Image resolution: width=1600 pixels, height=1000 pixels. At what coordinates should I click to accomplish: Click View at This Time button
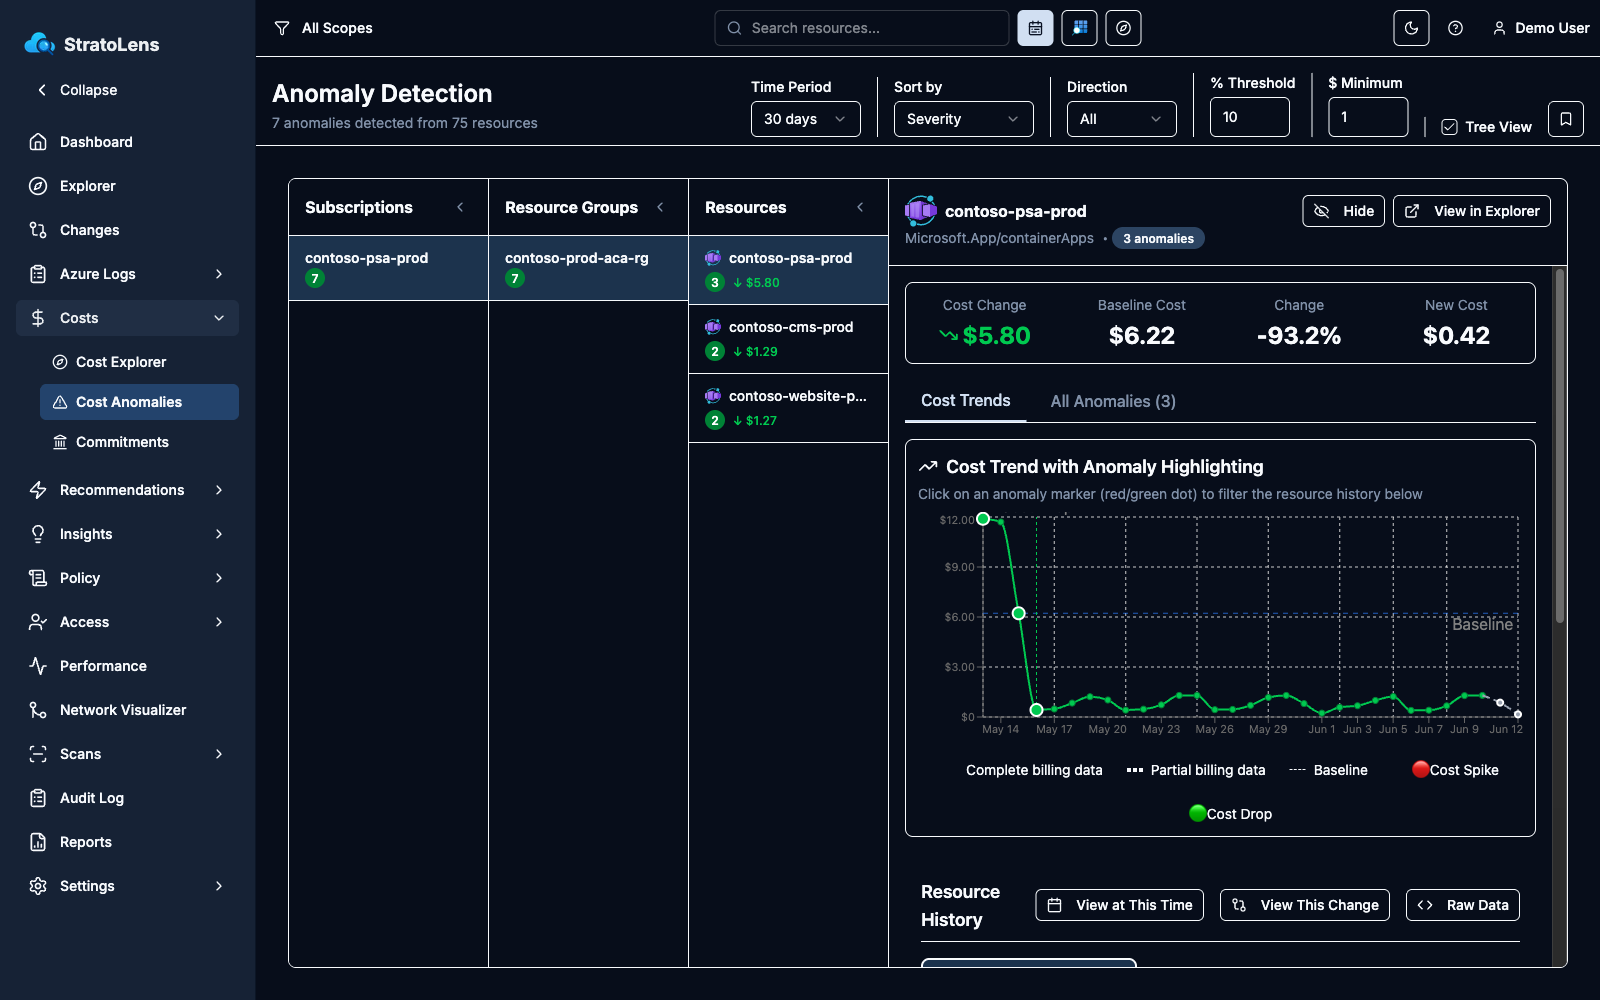1119,905
